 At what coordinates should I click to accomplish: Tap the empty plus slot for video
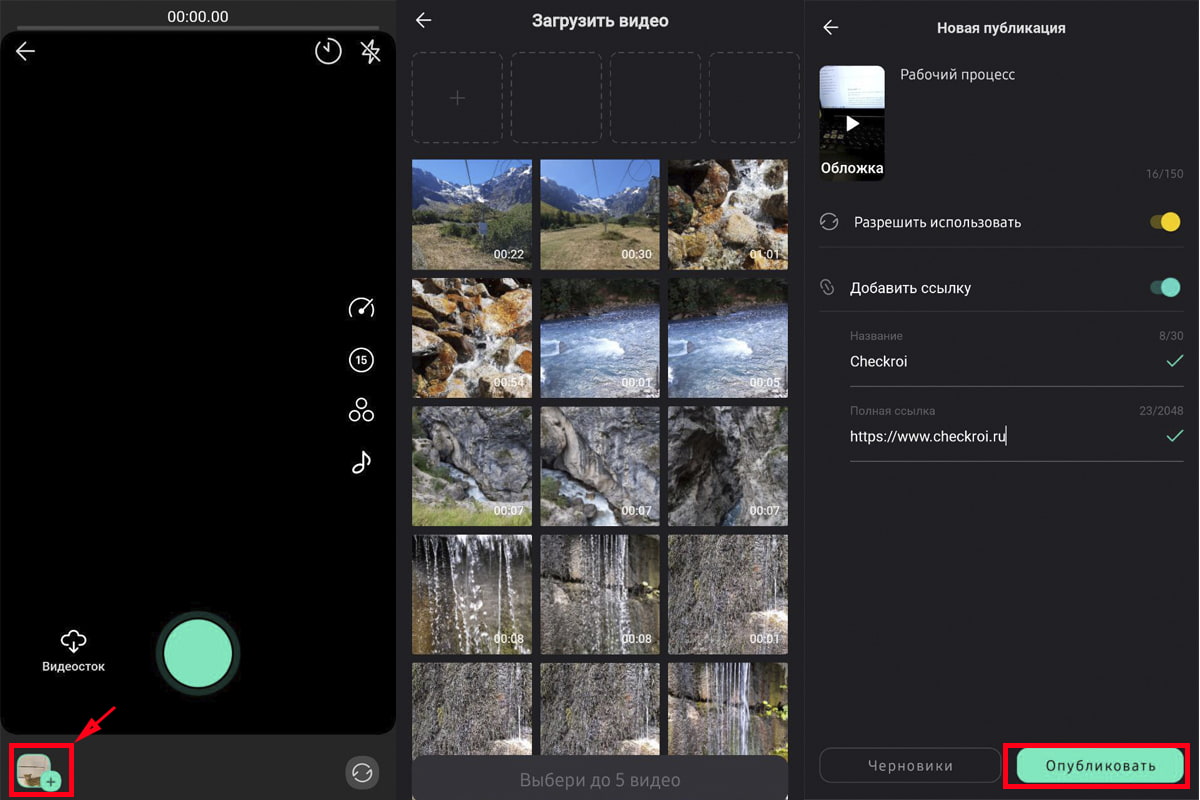point(457,98)
